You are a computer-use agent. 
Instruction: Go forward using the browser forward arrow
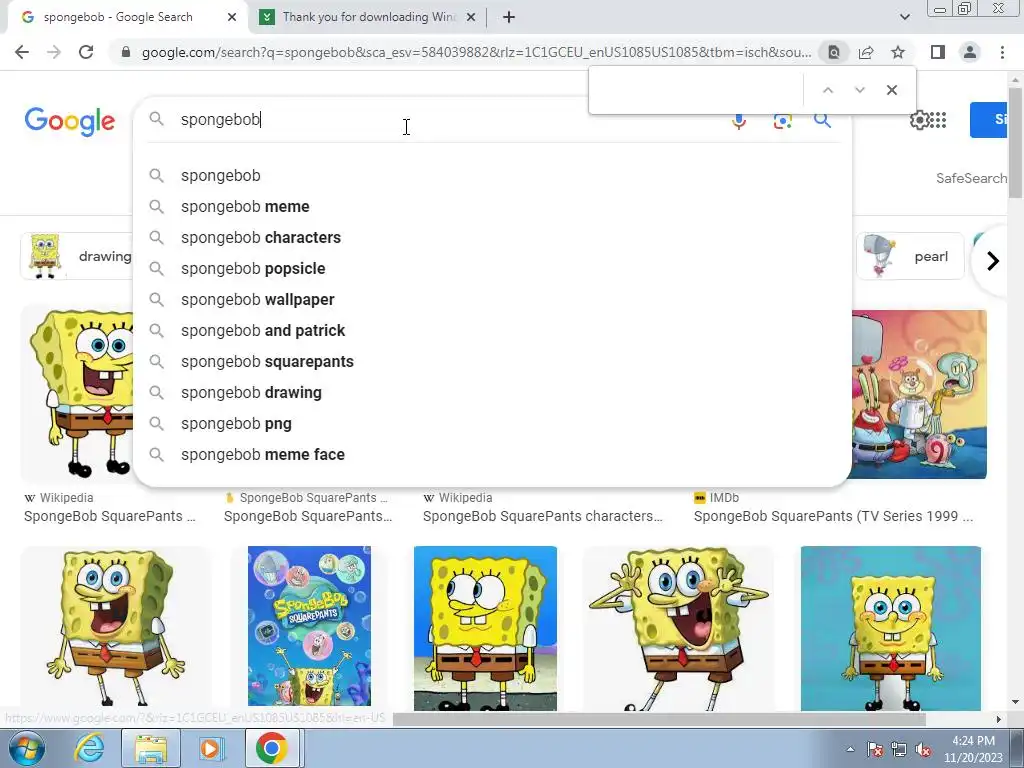(54, 52)
